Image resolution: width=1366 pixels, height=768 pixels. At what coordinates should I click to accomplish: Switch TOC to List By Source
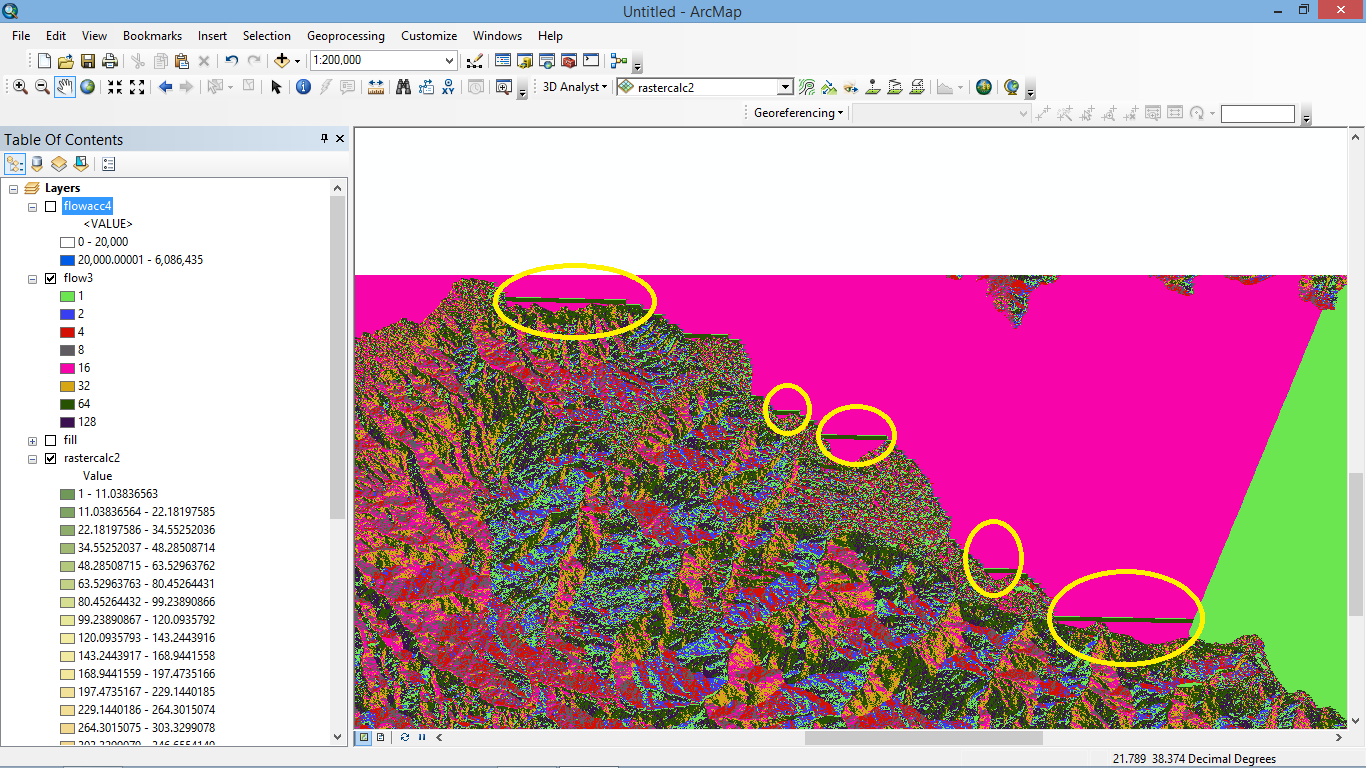(x=37, y=164)
